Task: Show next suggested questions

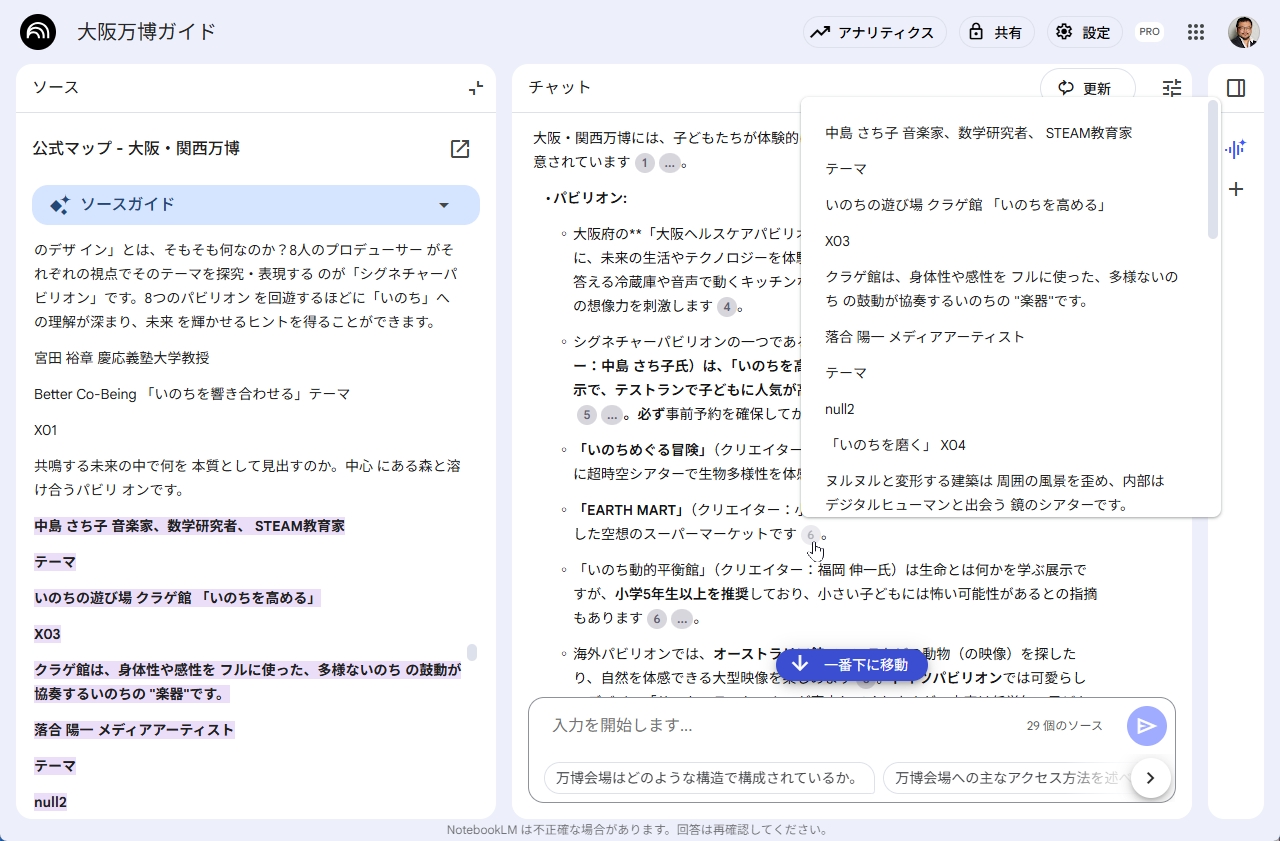Action: pos(1150,777)
